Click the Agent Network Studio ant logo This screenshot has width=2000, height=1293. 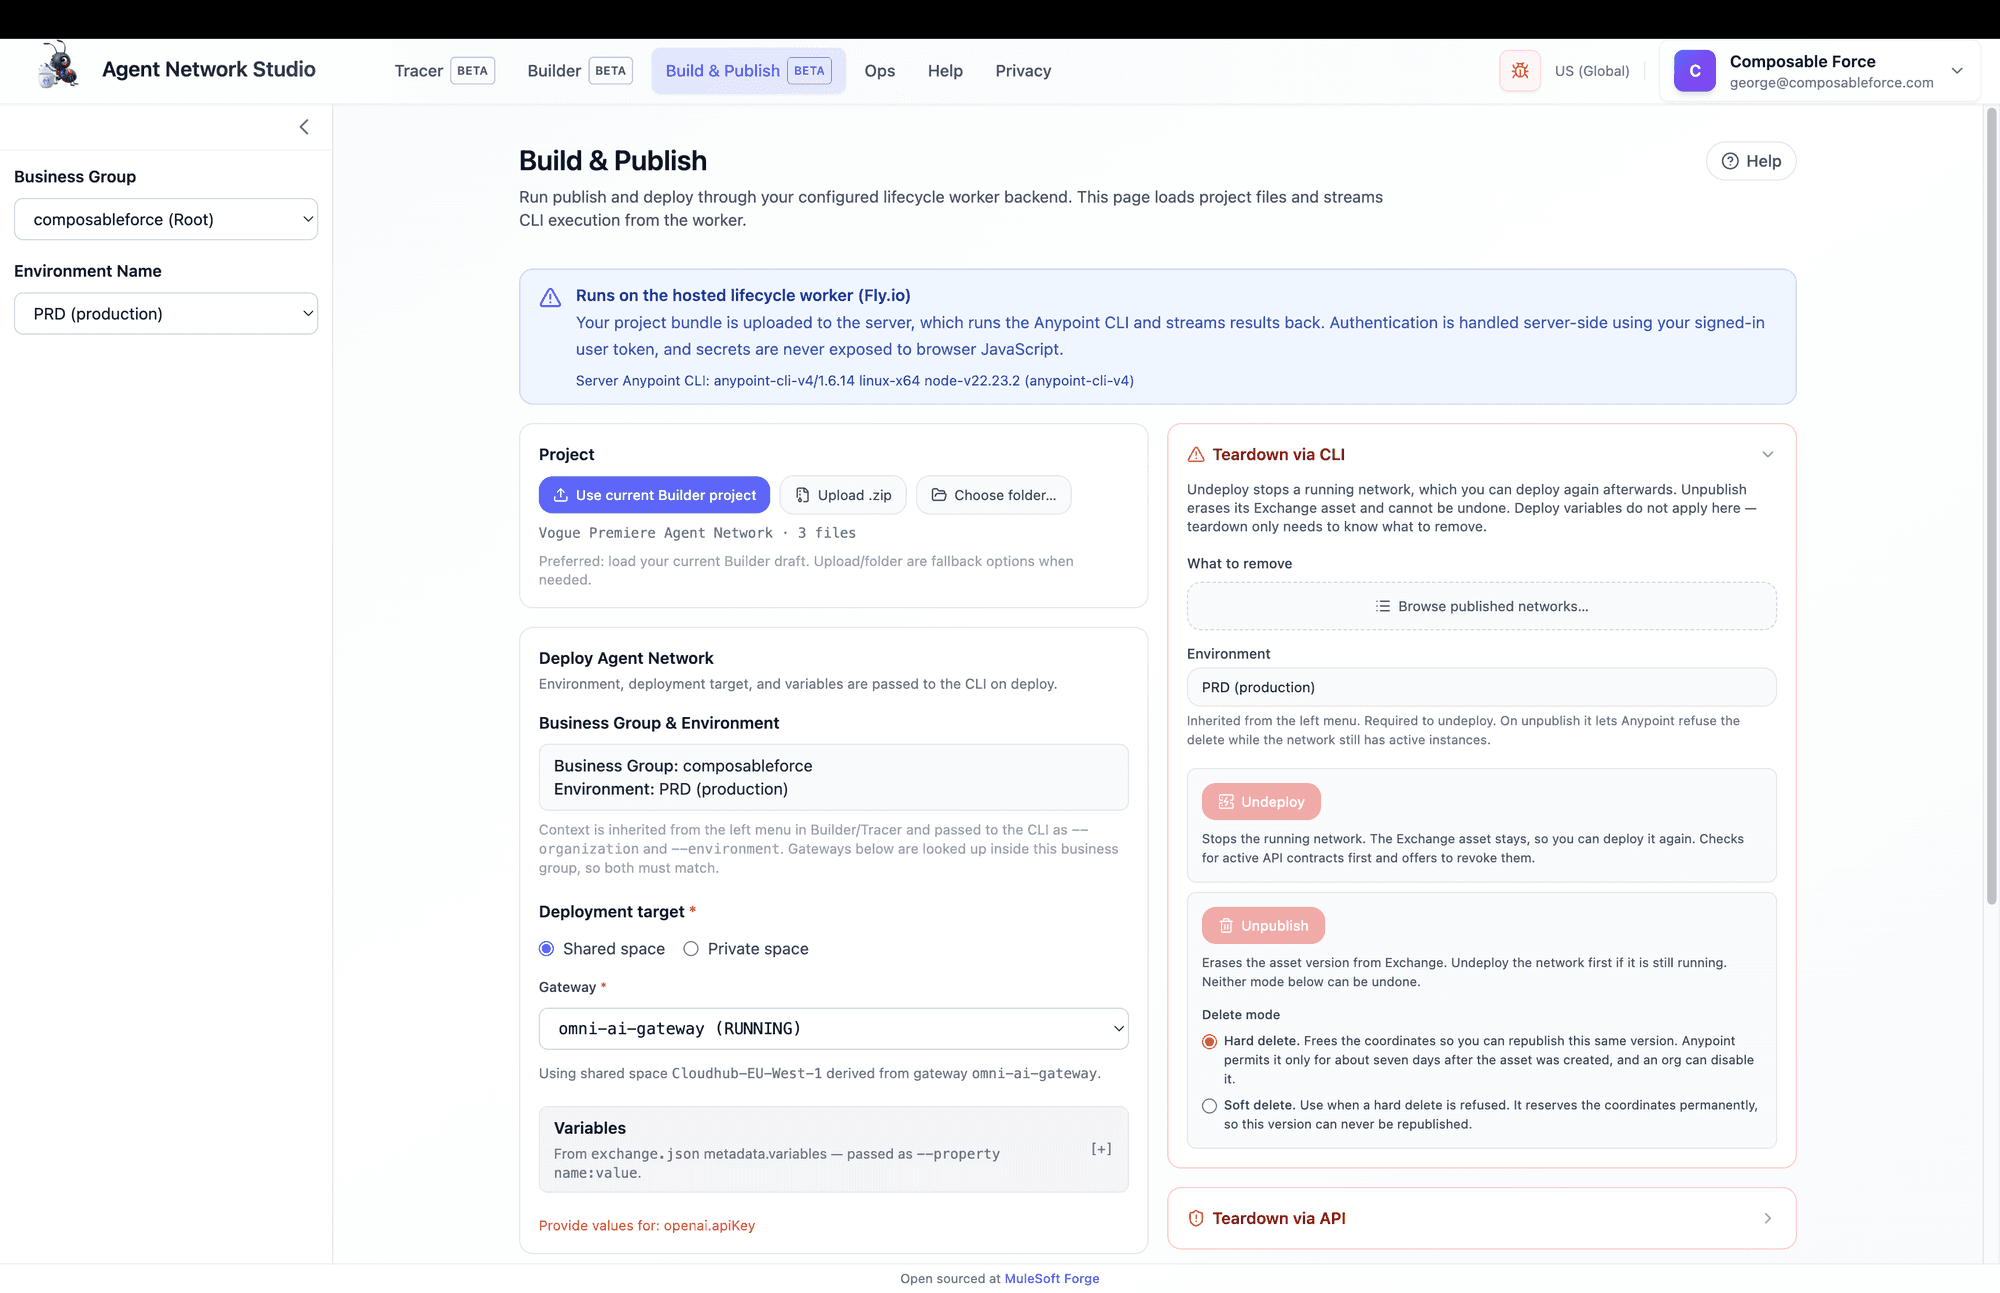(x=58, y=66)
